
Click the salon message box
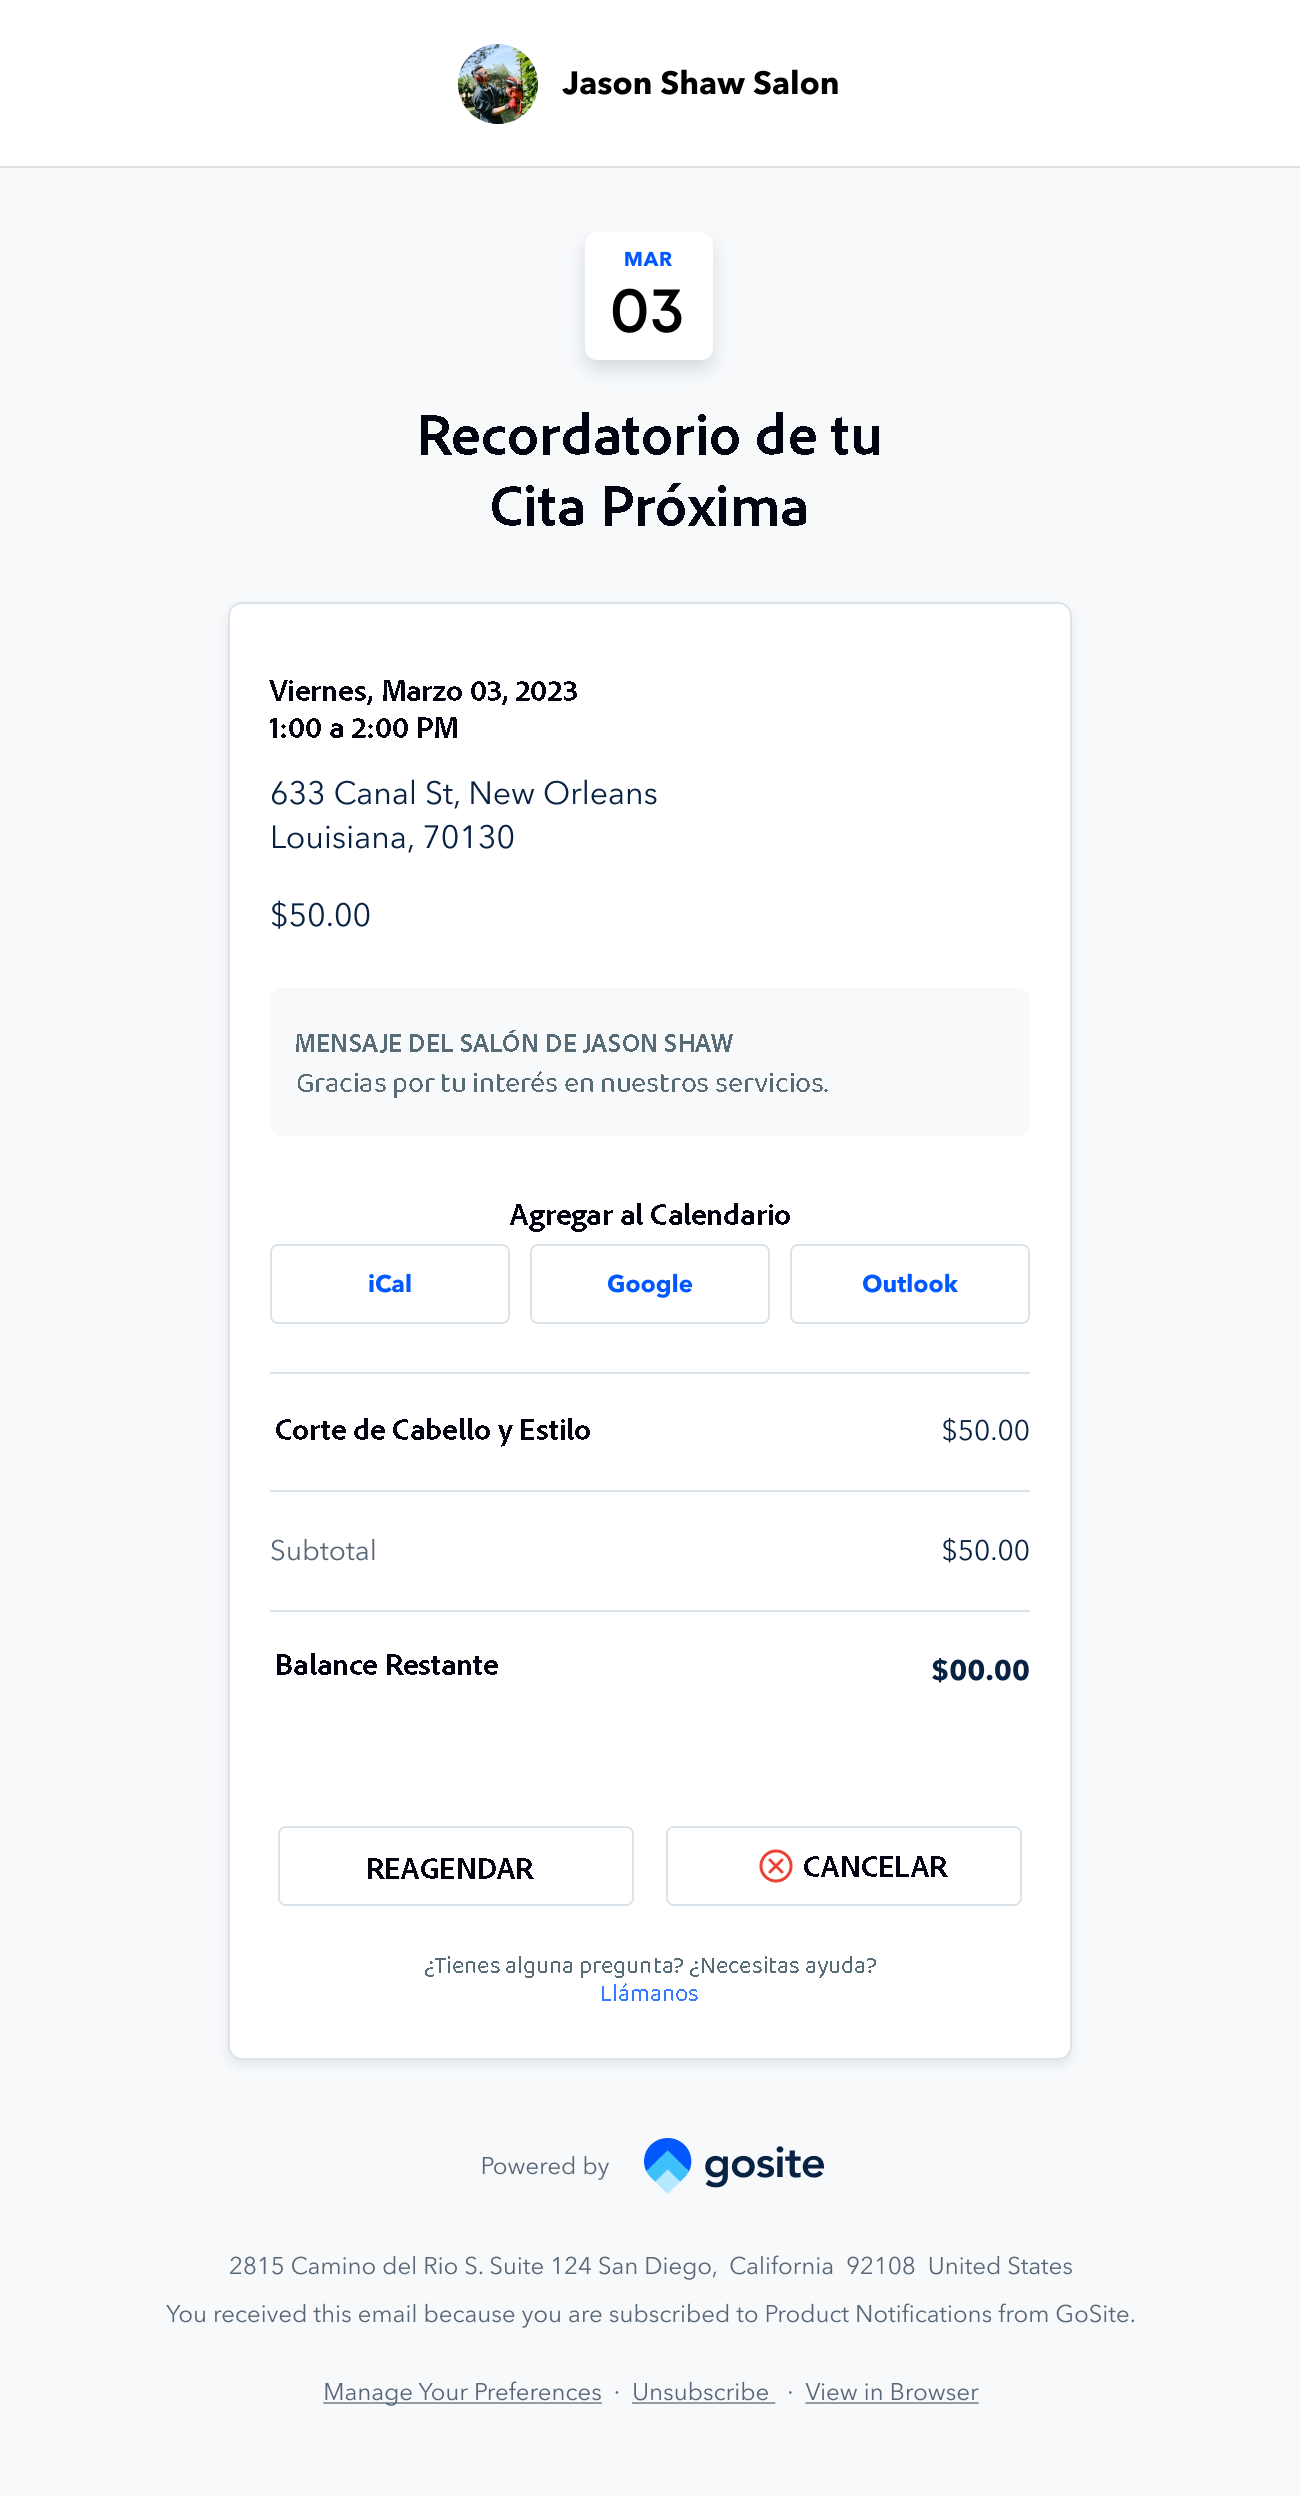[x=649, y=1062]
